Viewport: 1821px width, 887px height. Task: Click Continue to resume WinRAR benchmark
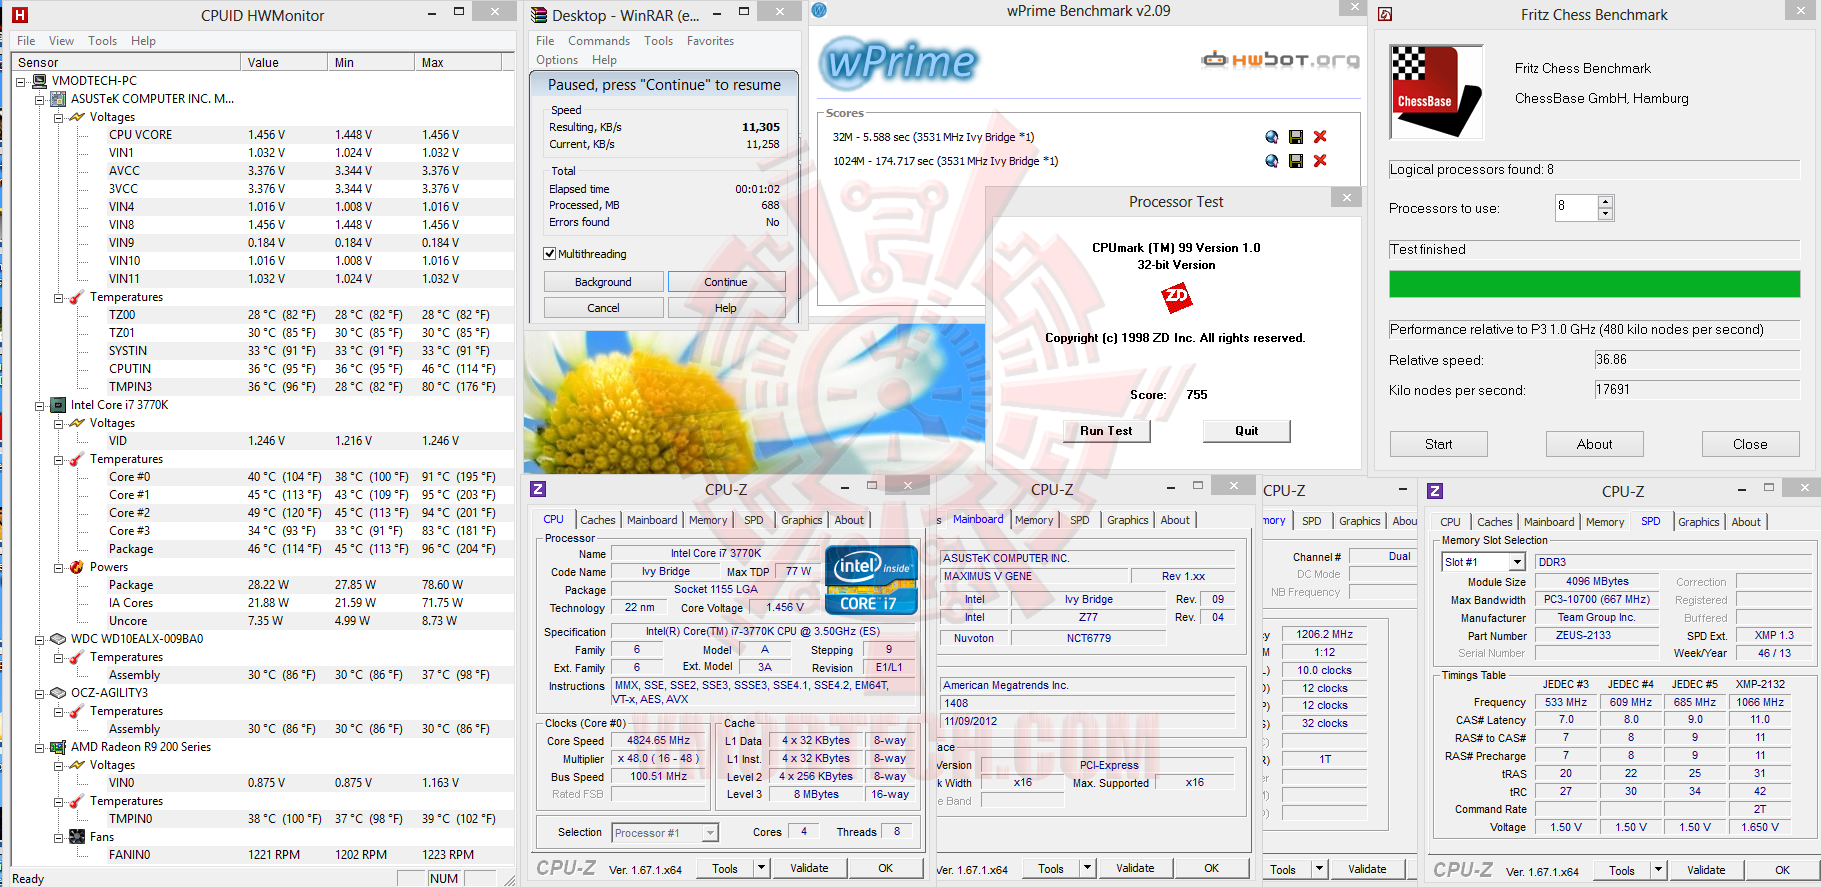726,282
